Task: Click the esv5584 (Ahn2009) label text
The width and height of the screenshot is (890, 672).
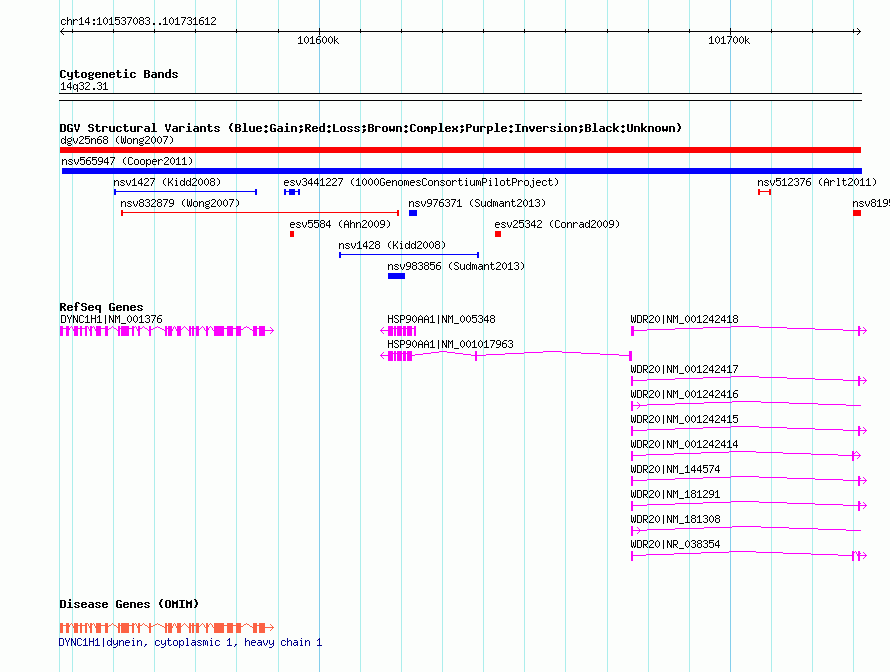Action: coord(340,224)
